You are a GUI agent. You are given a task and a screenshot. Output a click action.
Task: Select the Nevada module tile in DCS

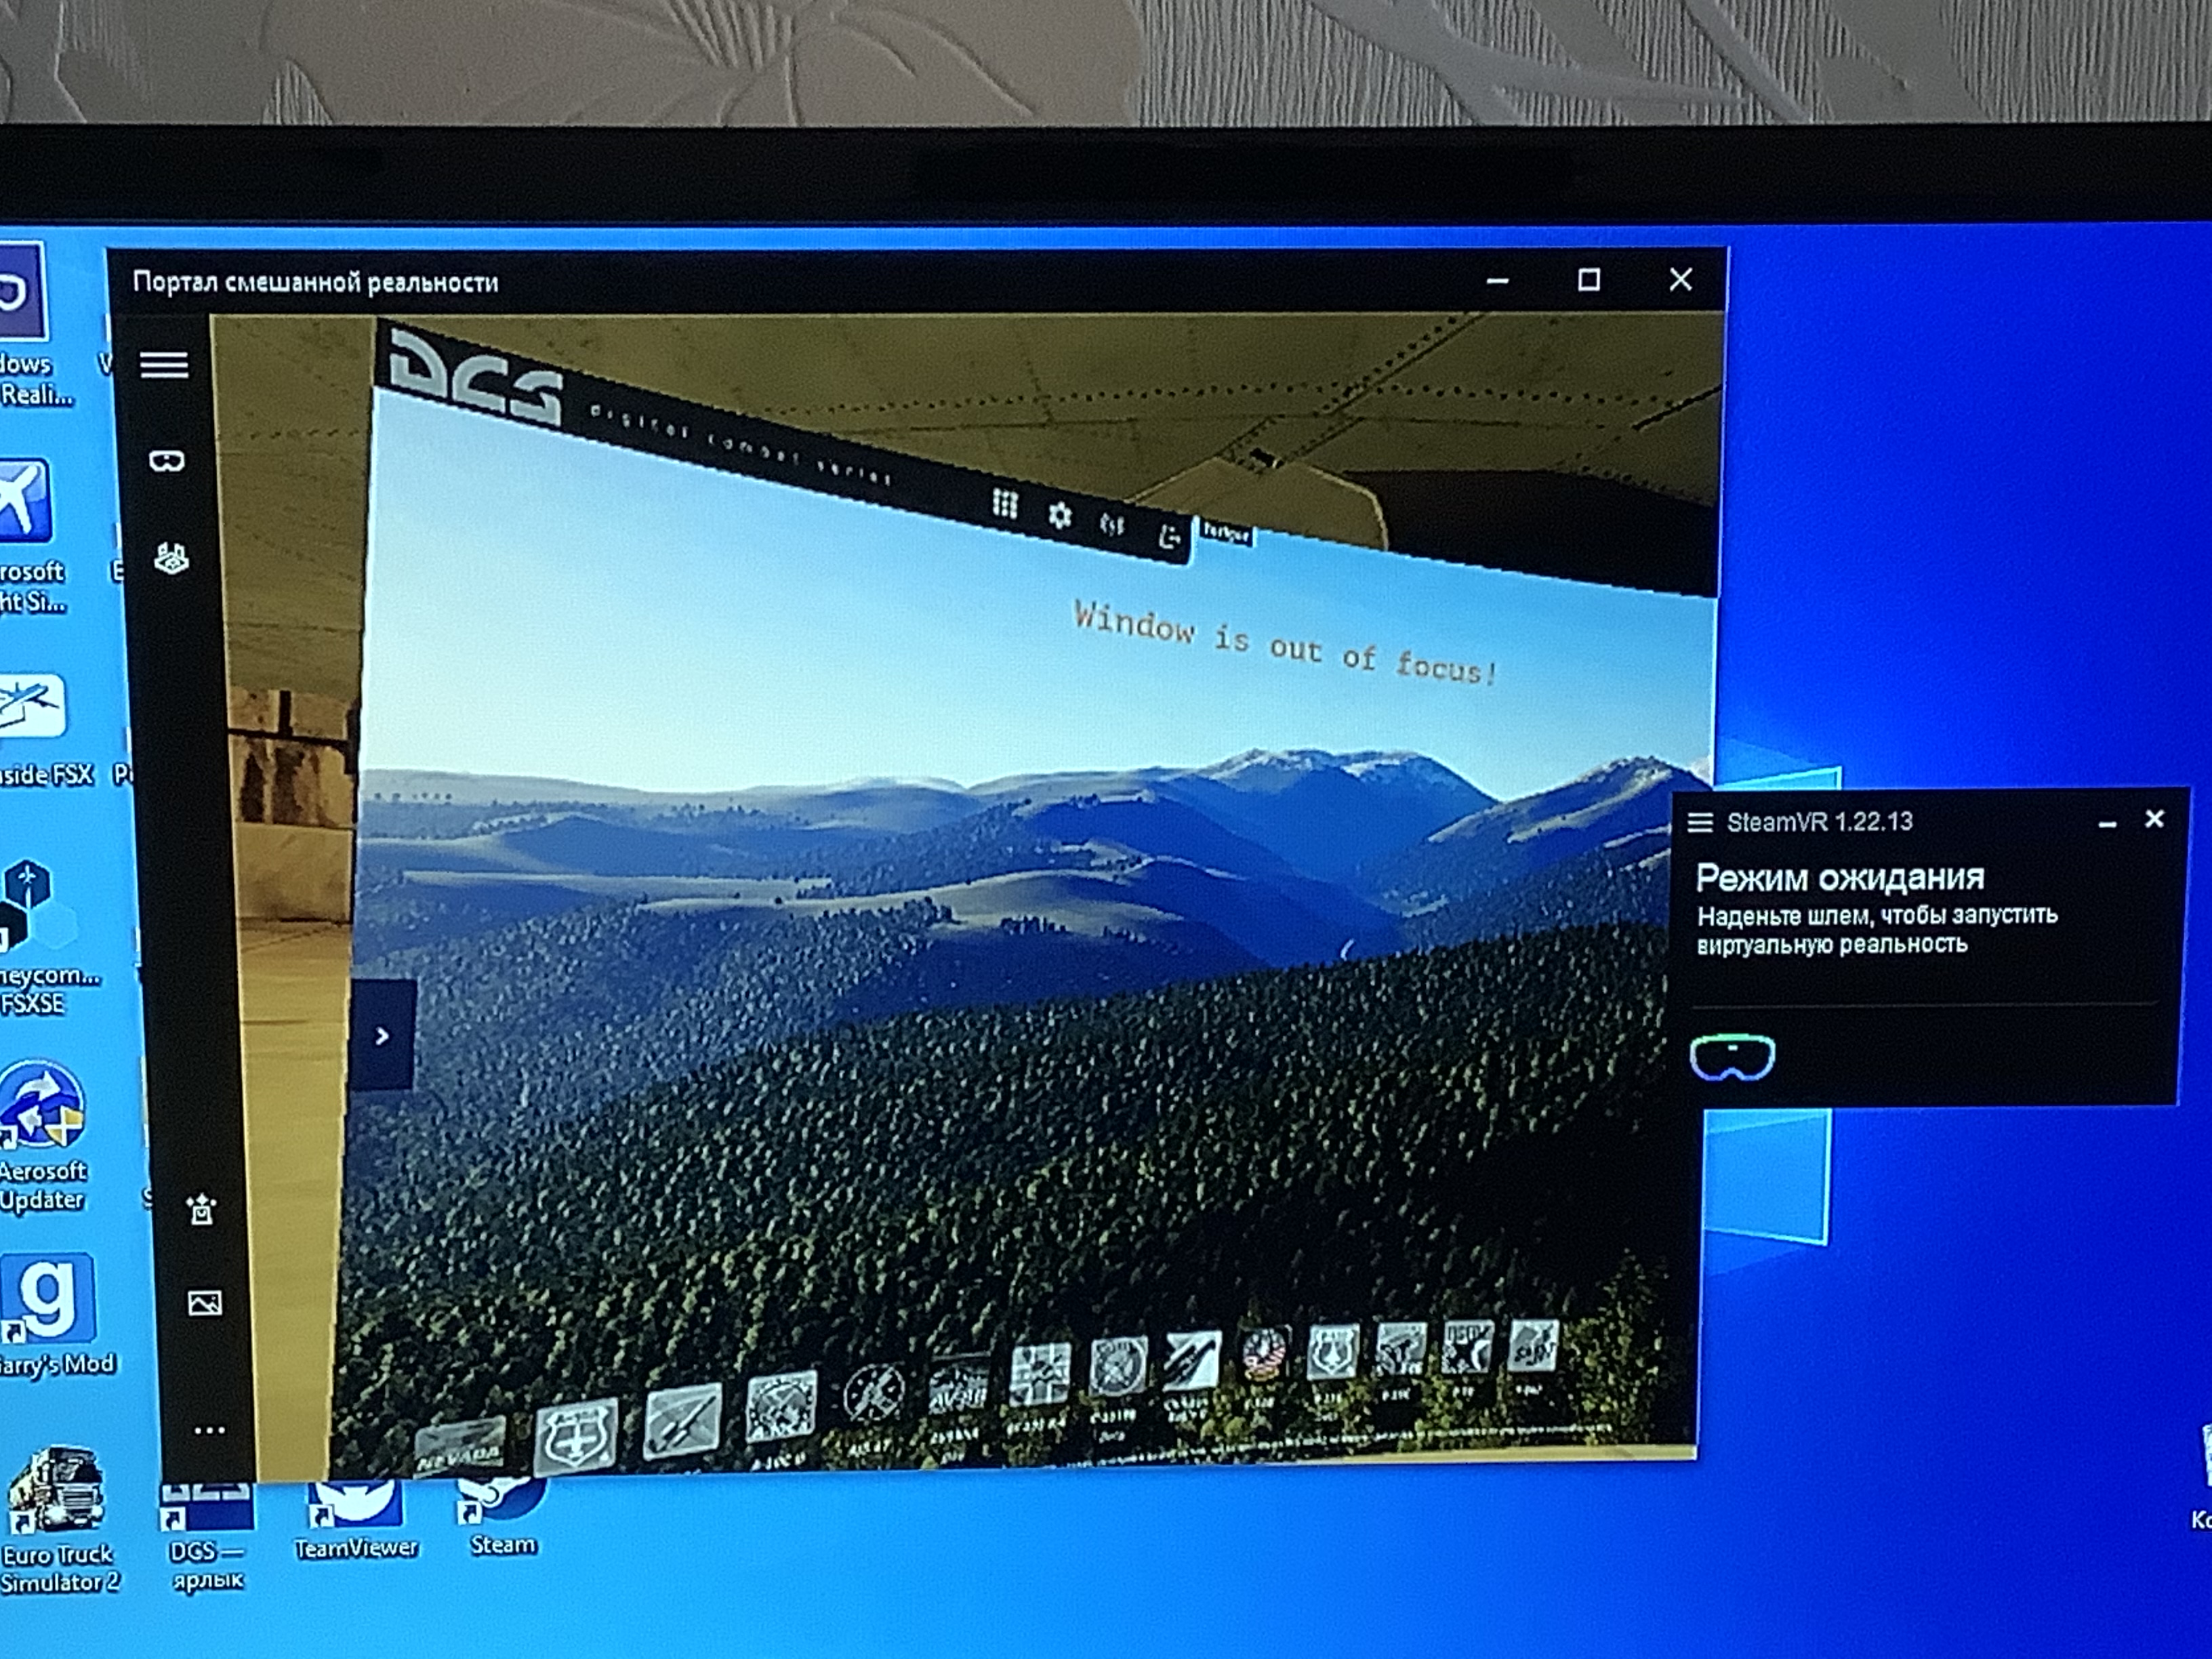(x=459, y=1448)
